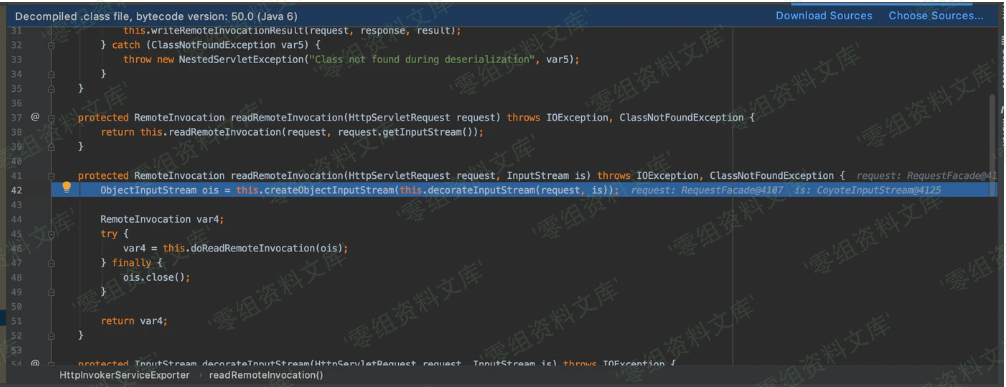Fold the try block at line 45
The width and height of the screenshot is (1006, 387).
tap(51, 234)
